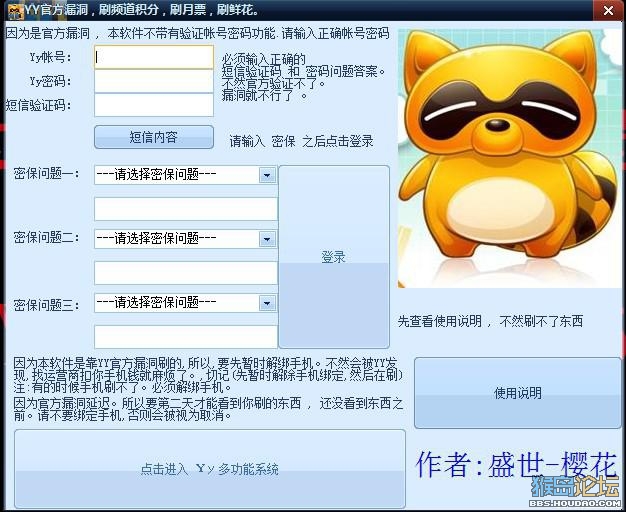Close the window with the X button
This screenshot has height=512, width=626.
[608, 10]
